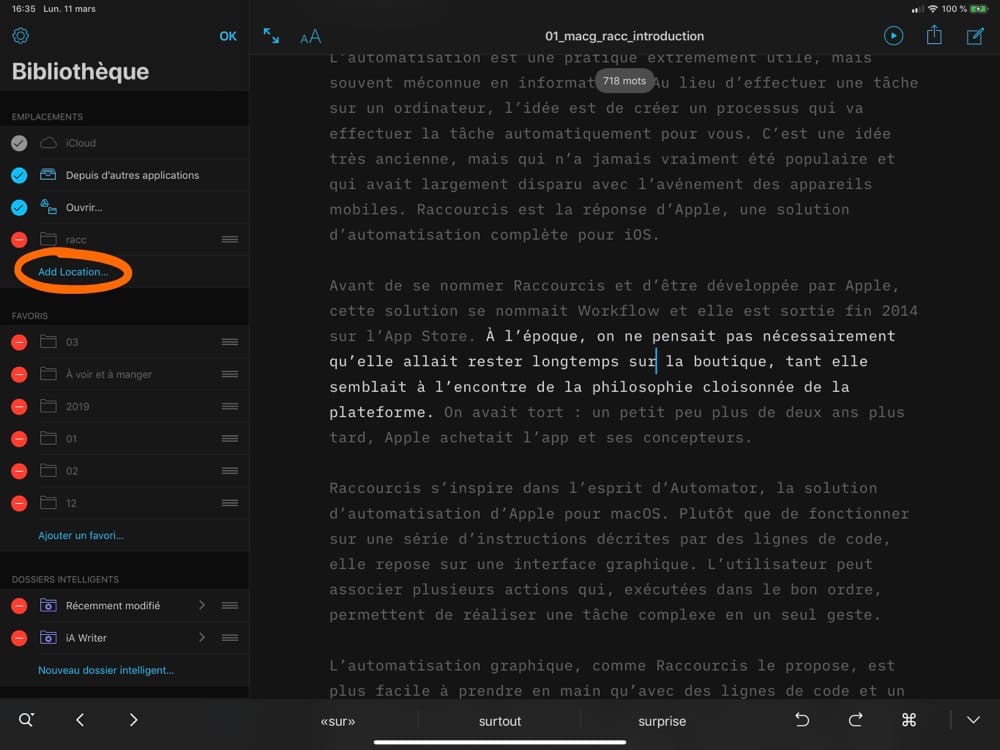Open the Récemment modifié smart folder
The height and width of the screenshot is (750, 1000).
coord(124,605)
